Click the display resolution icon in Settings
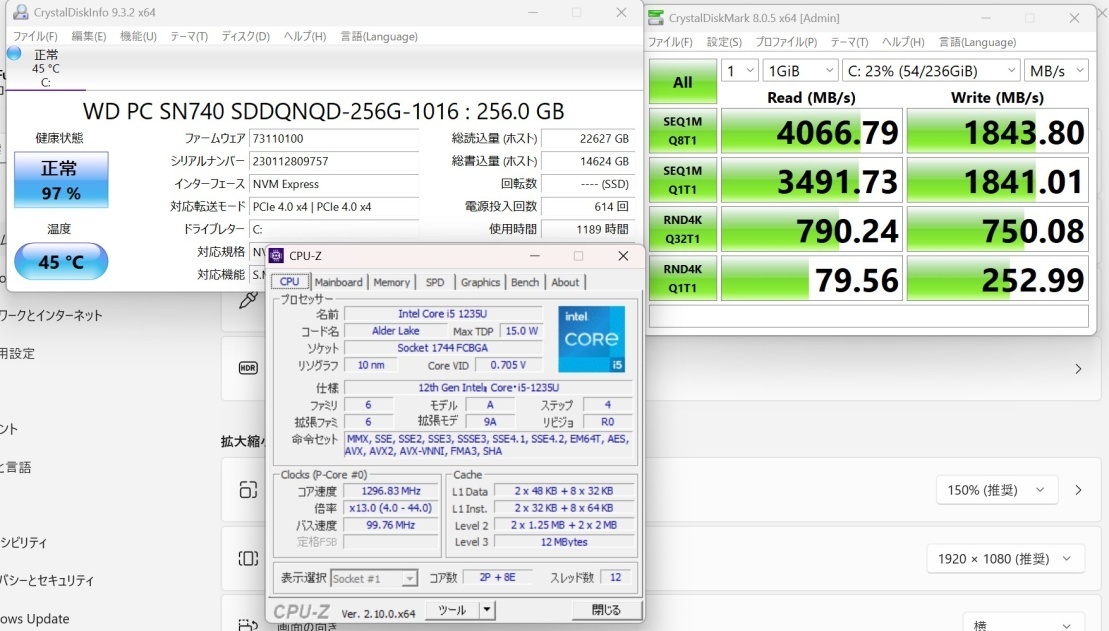Screen dimensions: 1109x631 [x=248, y=558]
